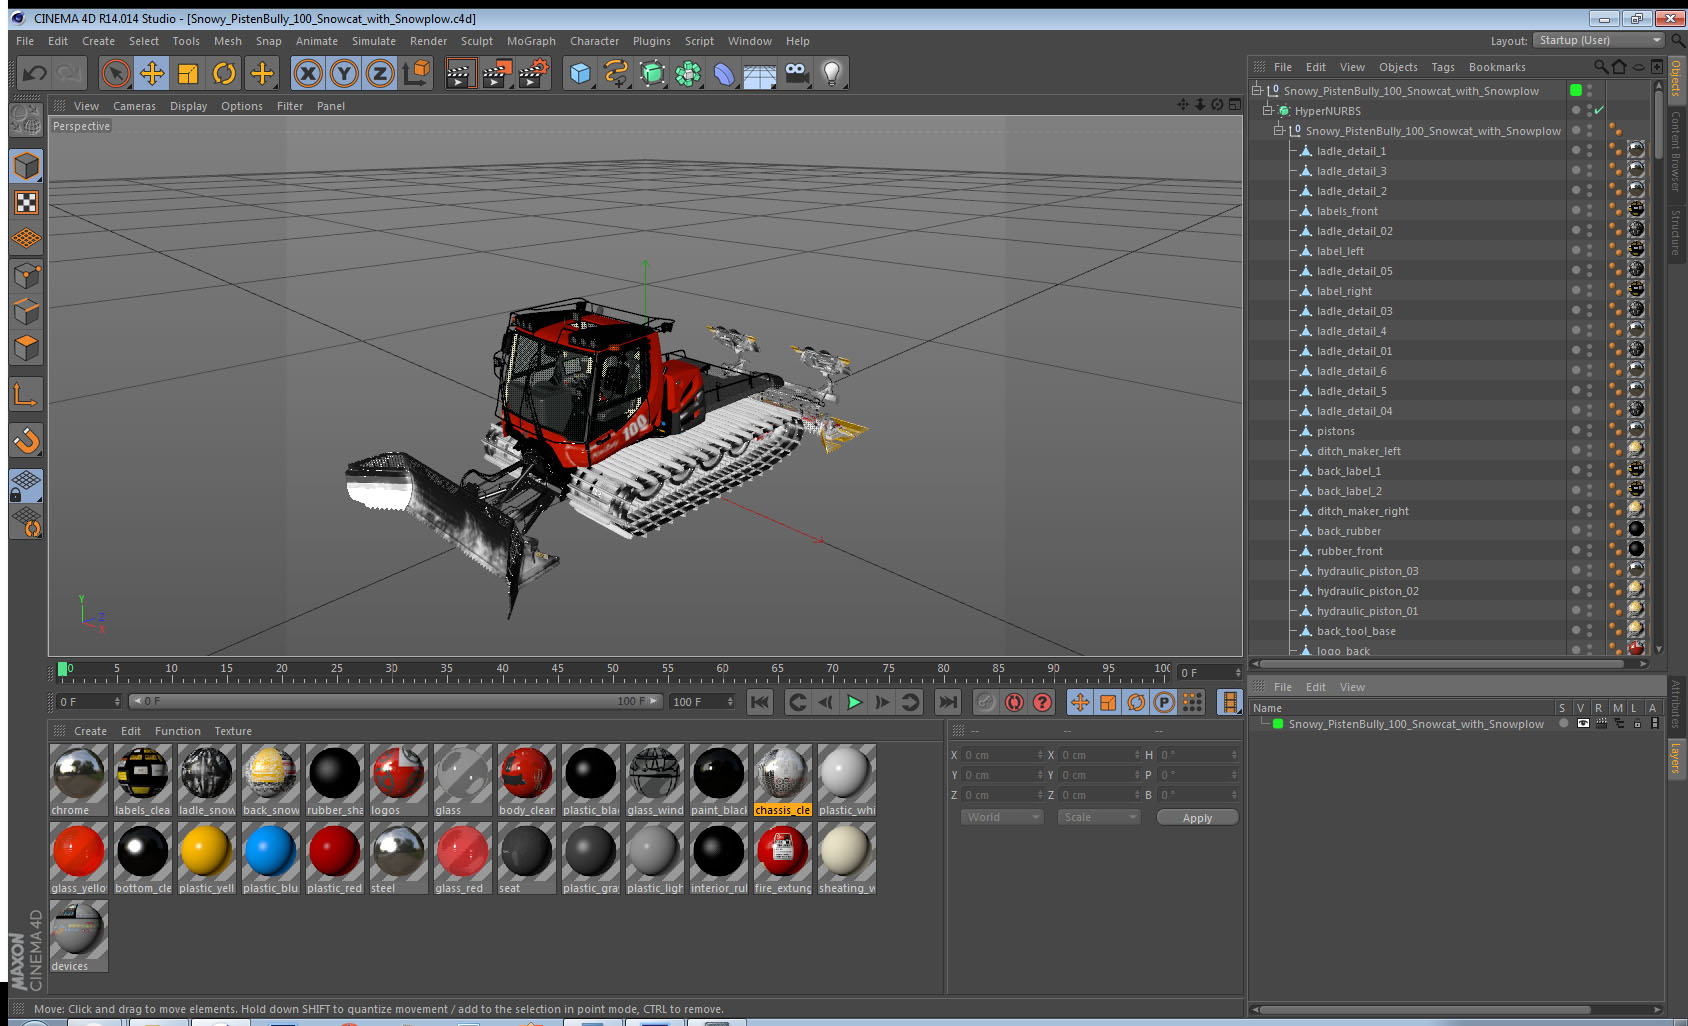Add a HyperNURBS generator object
Image resolution: width=1688 pixels, height=1026 pixels.
pos(652,73)
